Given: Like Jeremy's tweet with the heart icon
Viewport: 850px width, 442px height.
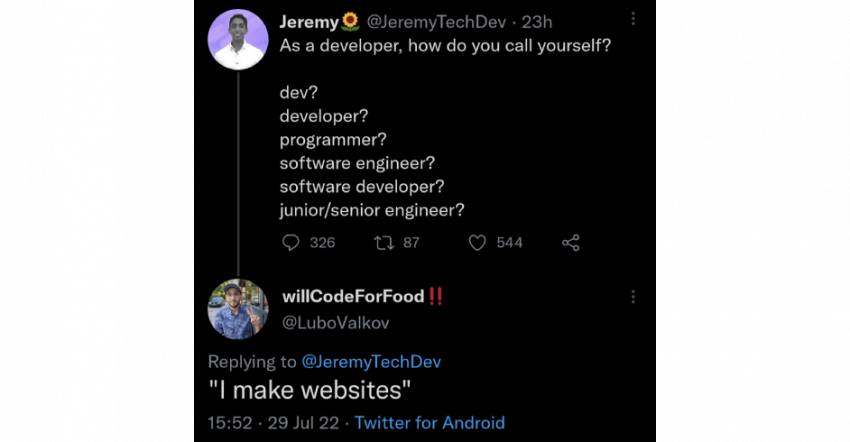Looking at the screenshot, I should click(477, 243).
